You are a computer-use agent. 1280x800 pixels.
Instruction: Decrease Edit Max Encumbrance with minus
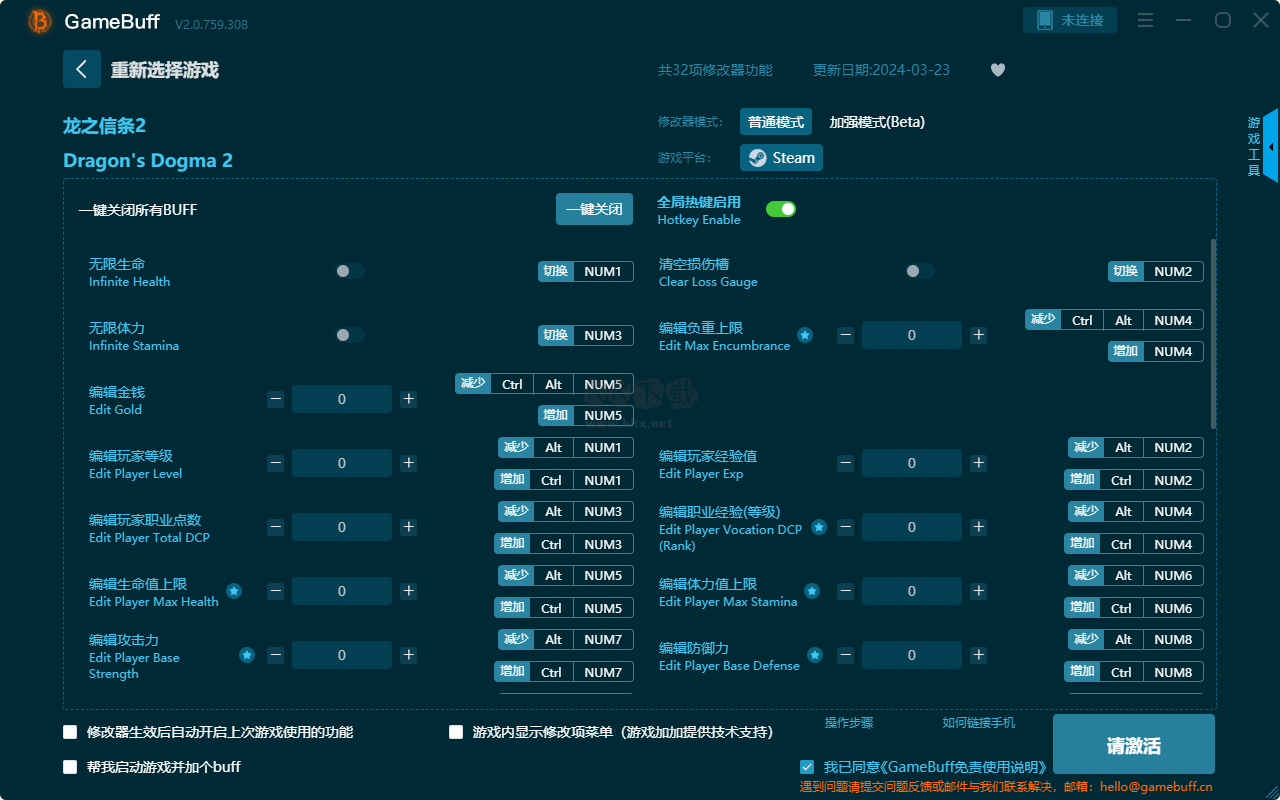[846, 335]
